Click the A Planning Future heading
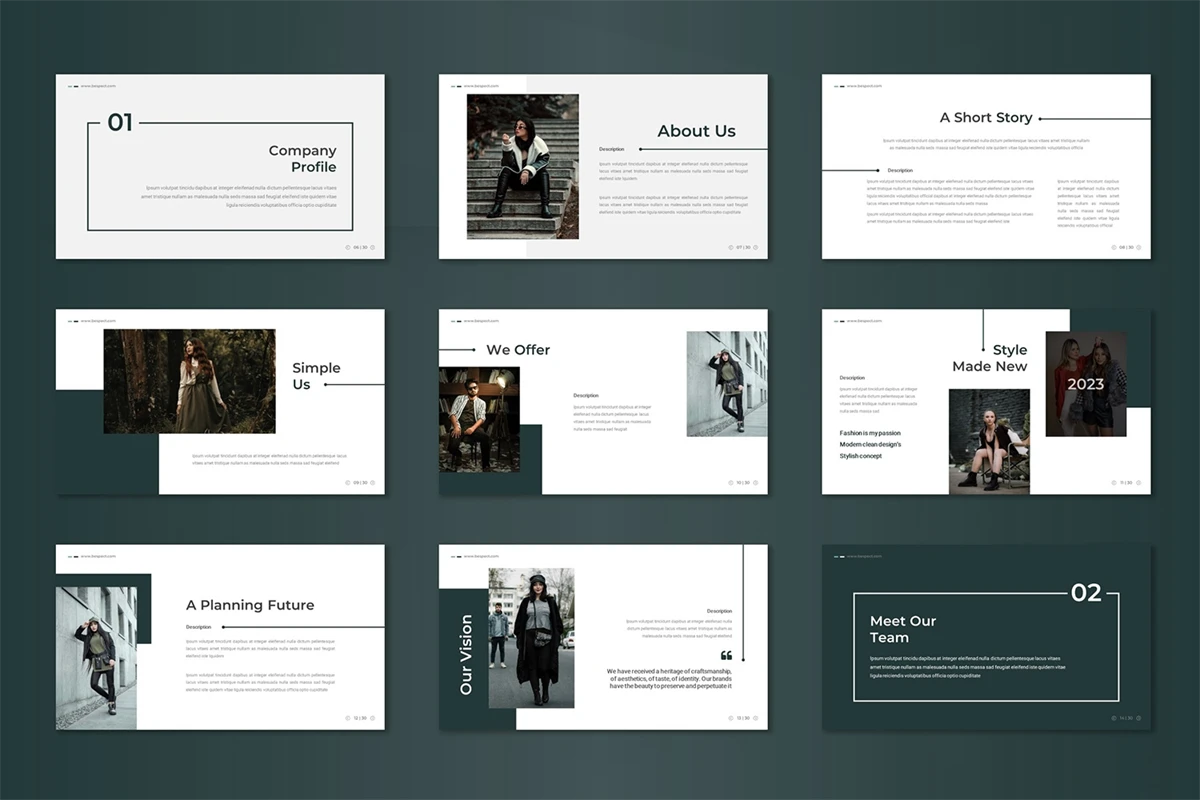The height and width of the screenshot is (800, 1200). [250, 605]
